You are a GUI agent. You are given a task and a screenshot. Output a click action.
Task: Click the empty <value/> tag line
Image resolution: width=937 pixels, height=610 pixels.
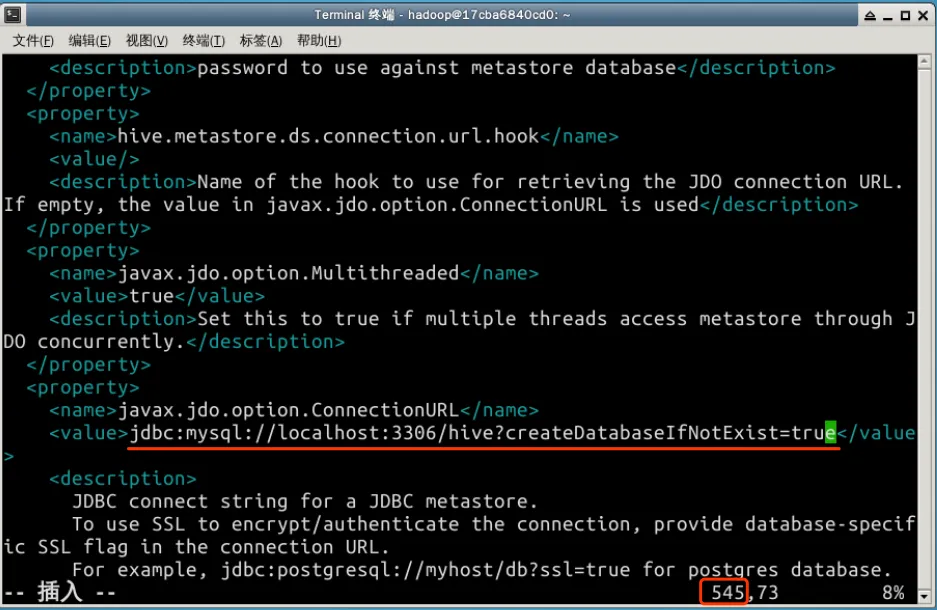click(94, 160)
